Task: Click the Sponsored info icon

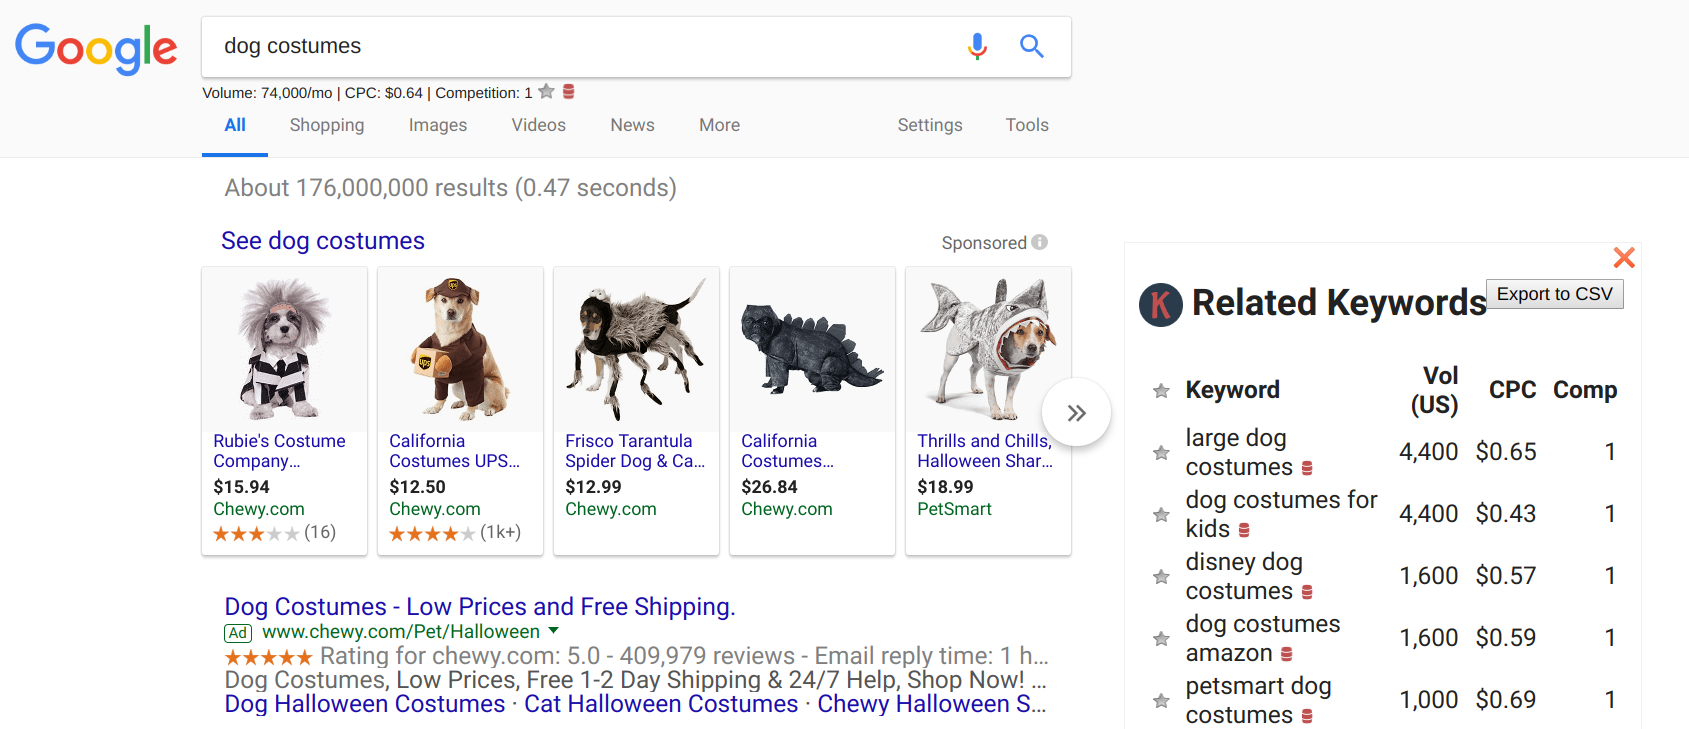Action: coord(1040,242)
